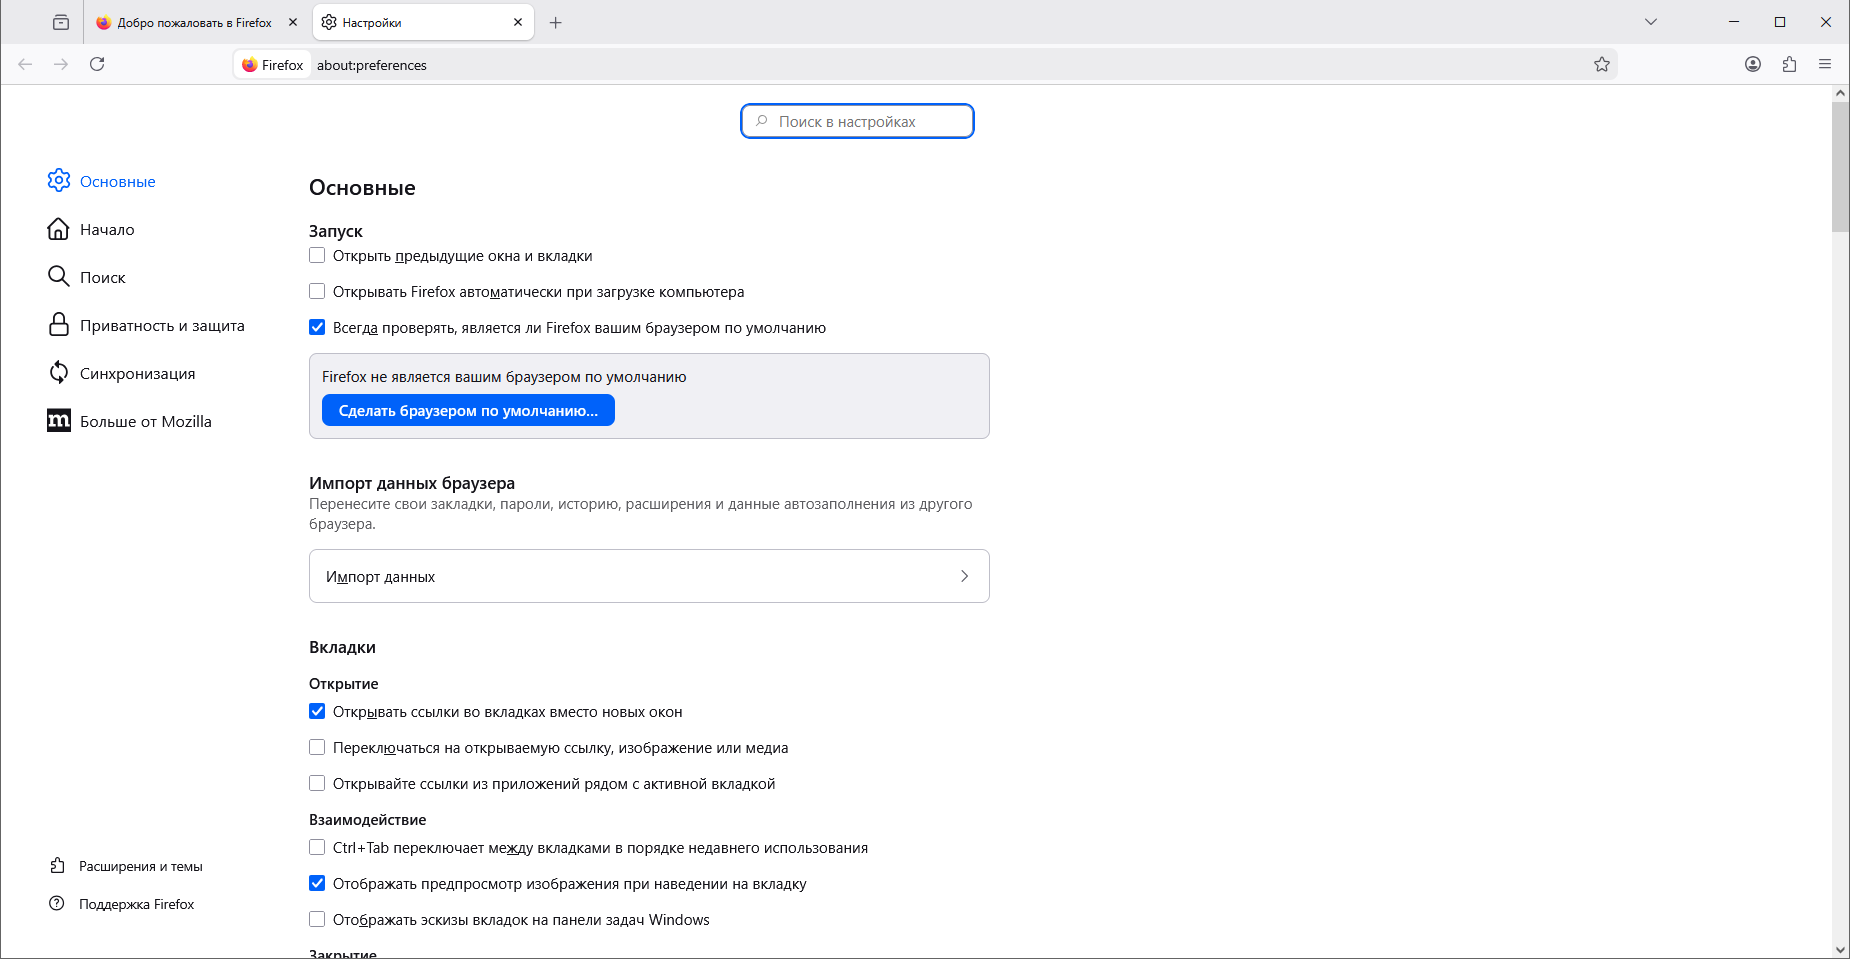
Task: Expand the Импорт данных row
Action: [649, 576]
